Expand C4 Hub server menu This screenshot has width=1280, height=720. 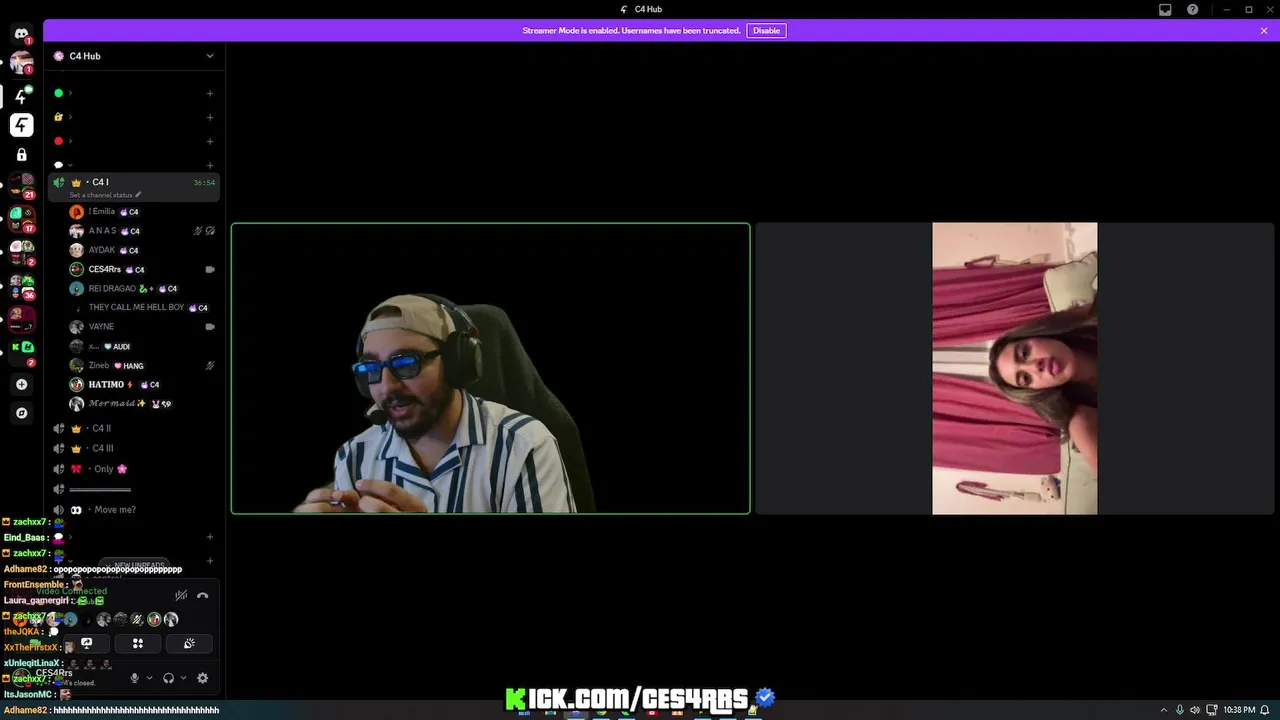pos(209,56)
